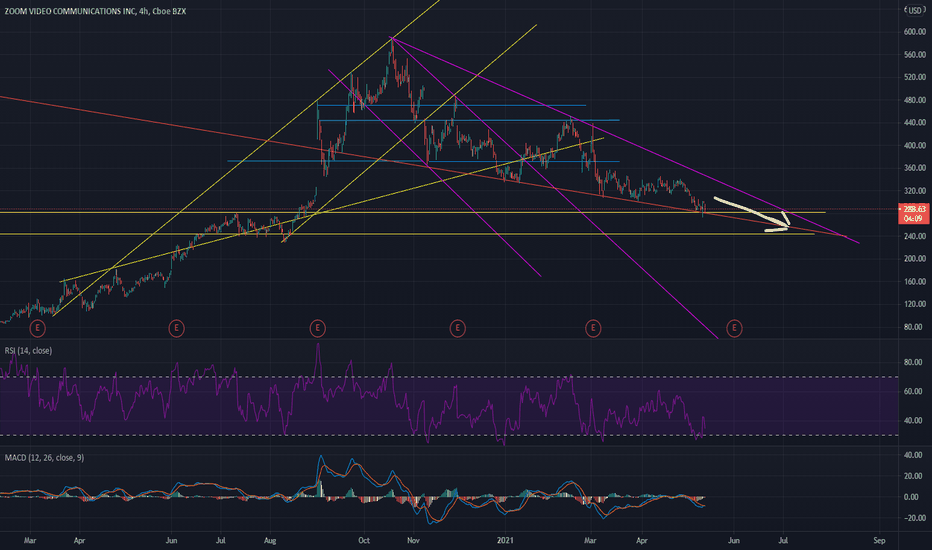Screen dimensions: 932x550
Task: Click the earnings E marker between Nov and 2021
Action: pos(457,328)
